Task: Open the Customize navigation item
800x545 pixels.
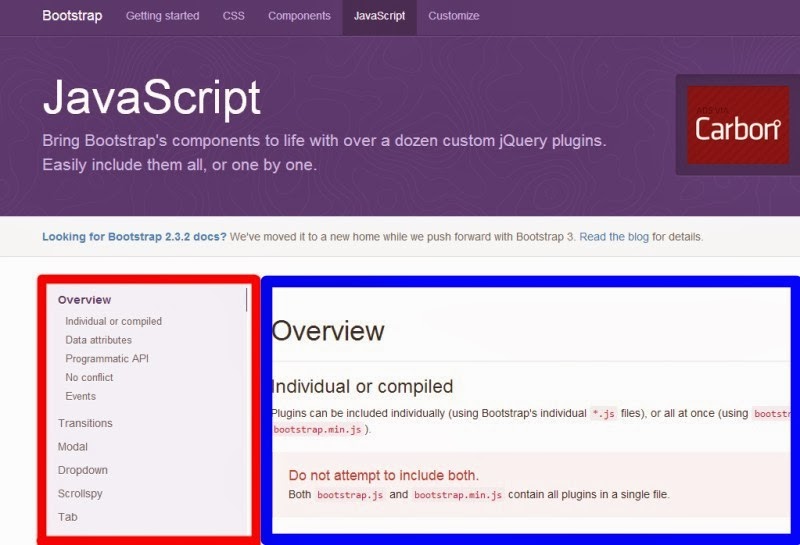Action: click(x=454, y=16)
